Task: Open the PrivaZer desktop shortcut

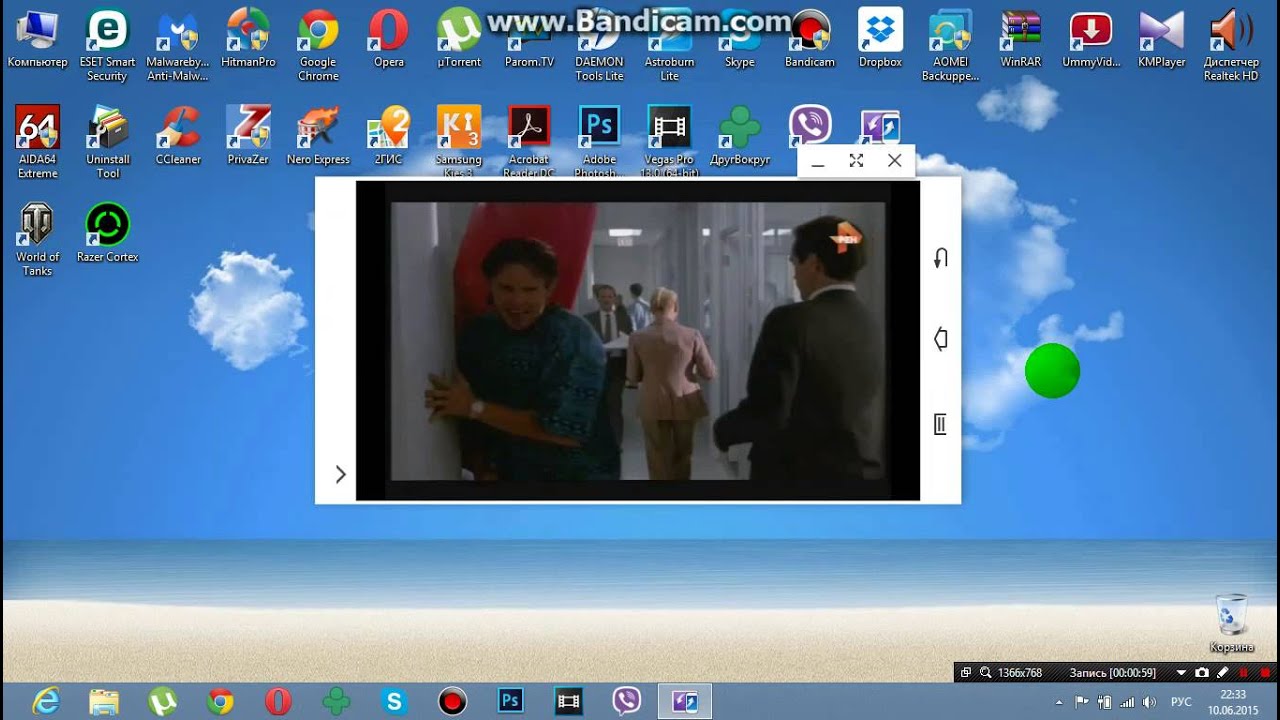Action: click(248, 136)
